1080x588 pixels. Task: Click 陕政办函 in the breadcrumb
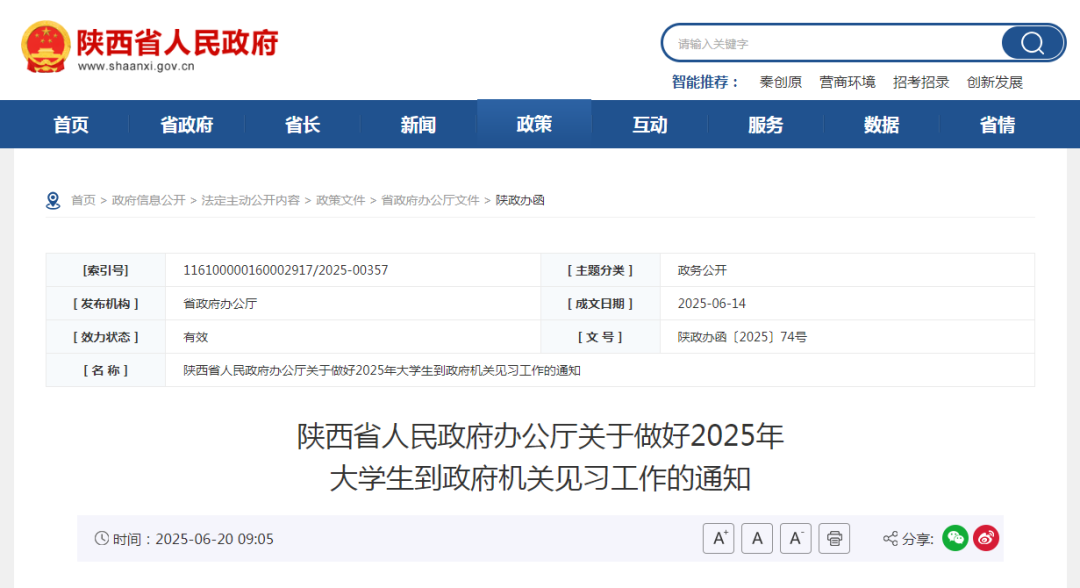(x=520, y=200)
